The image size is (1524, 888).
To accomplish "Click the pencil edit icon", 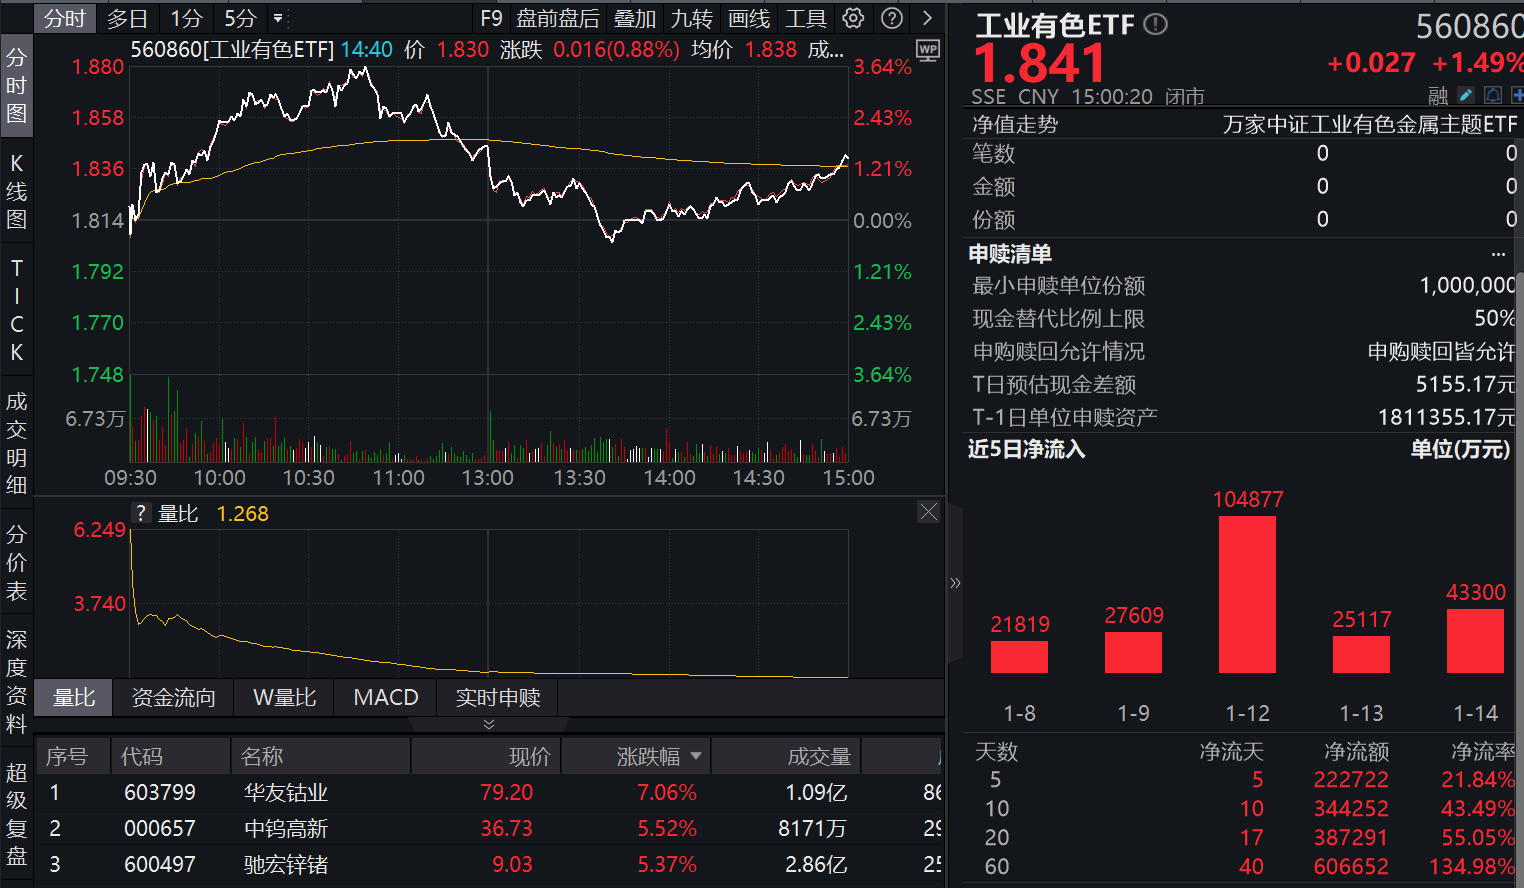I will pos(1466,94).
